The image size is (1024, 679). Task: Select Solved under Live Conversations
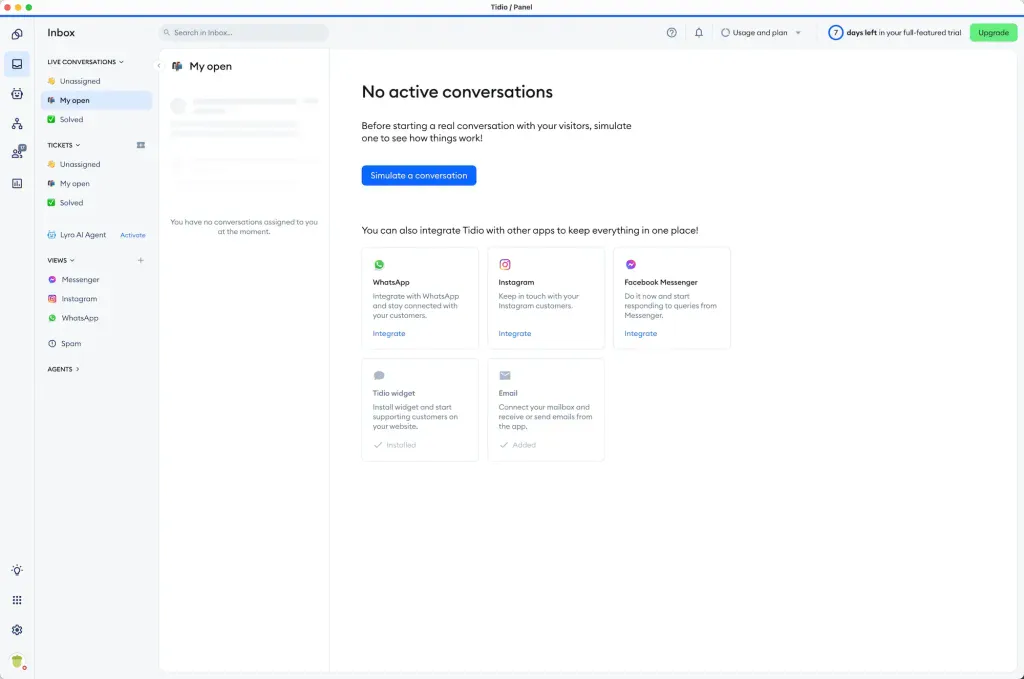click(97, 119)
